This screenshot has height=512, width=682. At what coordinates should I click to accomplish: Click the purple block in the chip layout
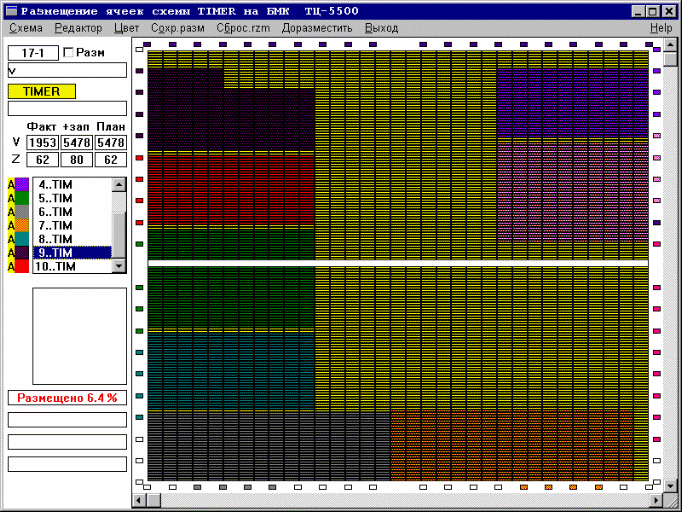pyautogui.click(x=572, y=103)
